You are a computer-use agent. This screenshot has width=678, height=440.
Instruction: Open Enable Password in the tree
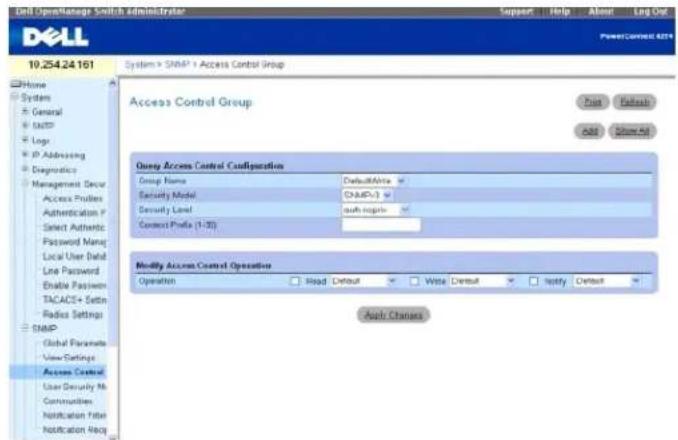tap(74, 285)
